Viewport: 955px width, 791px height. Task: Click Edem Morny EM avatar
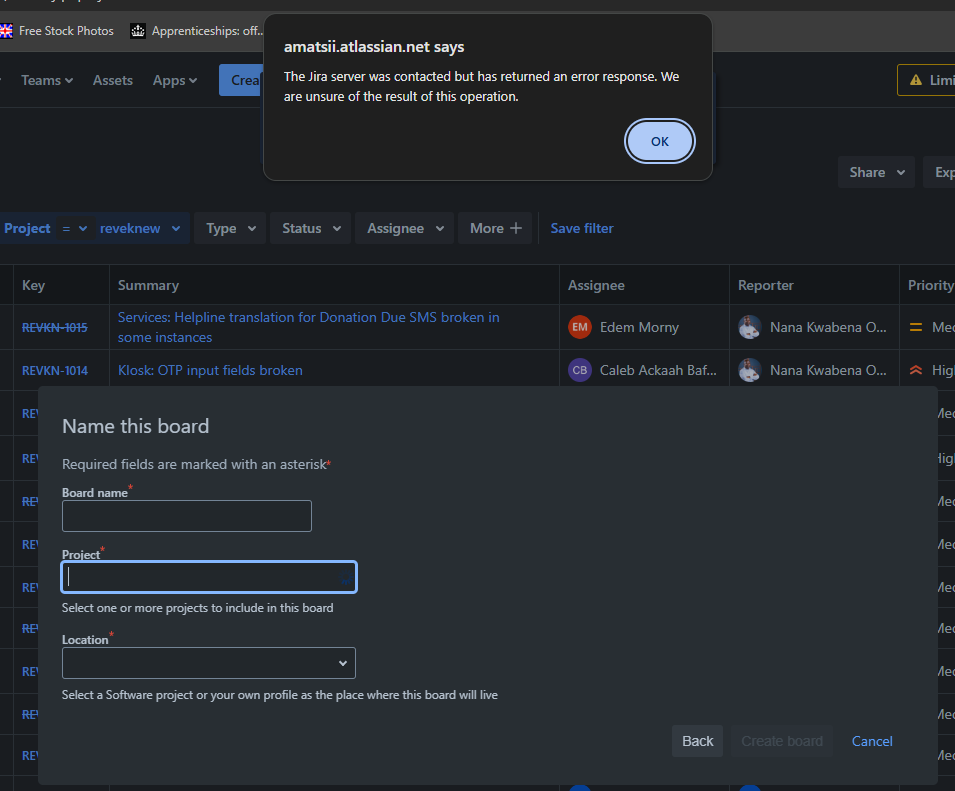point(580,327)
